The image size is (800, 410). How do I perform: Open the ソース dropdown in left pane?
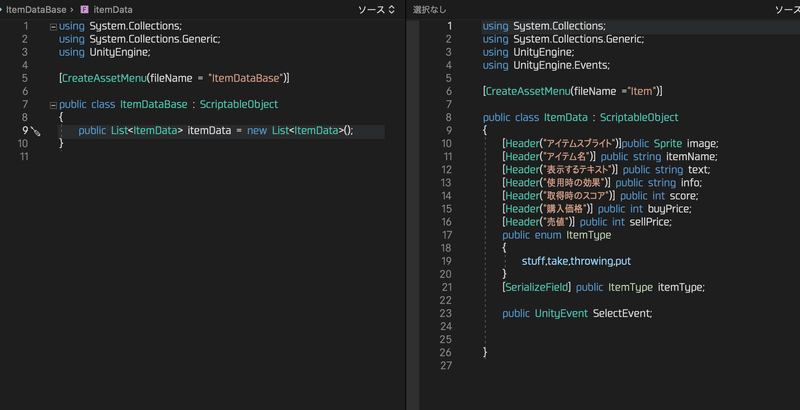point(376,9)
